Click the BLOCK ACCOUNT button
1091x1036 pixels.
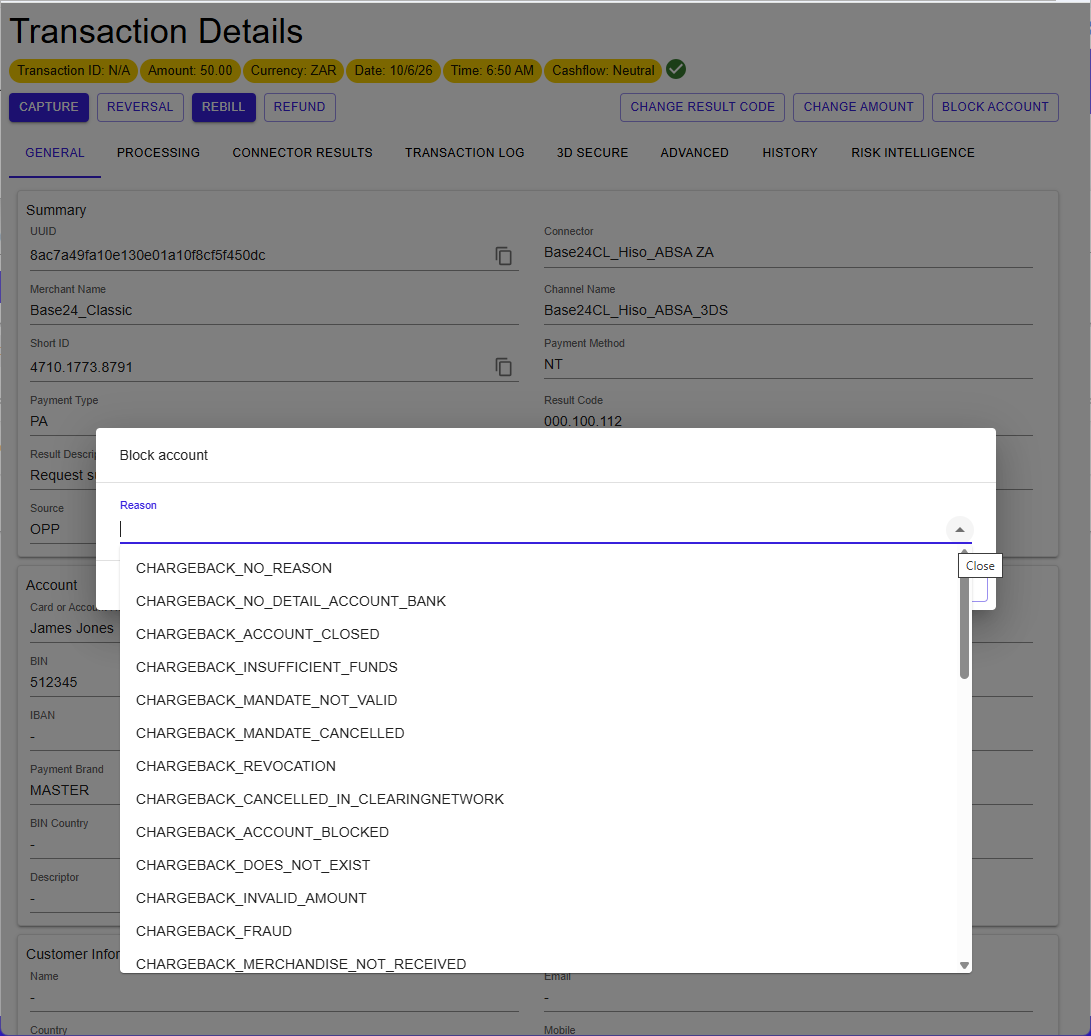click(x=995, y=107)
